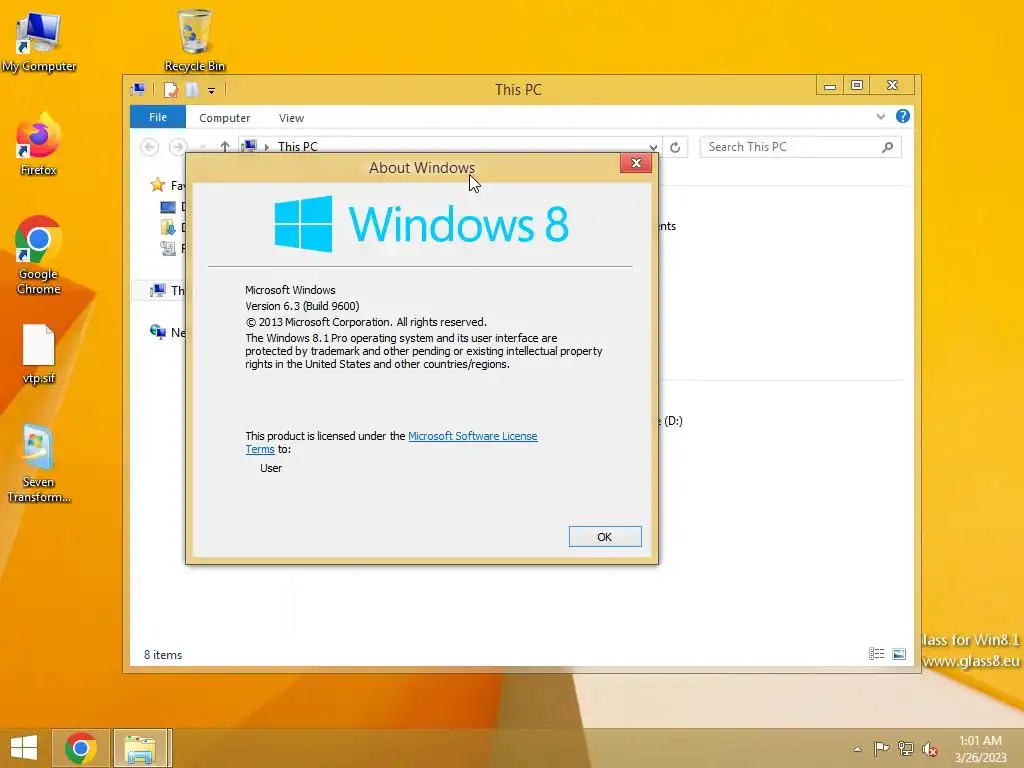Viewport: 1024px width, 768px height.
Task: Open the clock showing 1:01 AM
Action: [x=980, y=741]
